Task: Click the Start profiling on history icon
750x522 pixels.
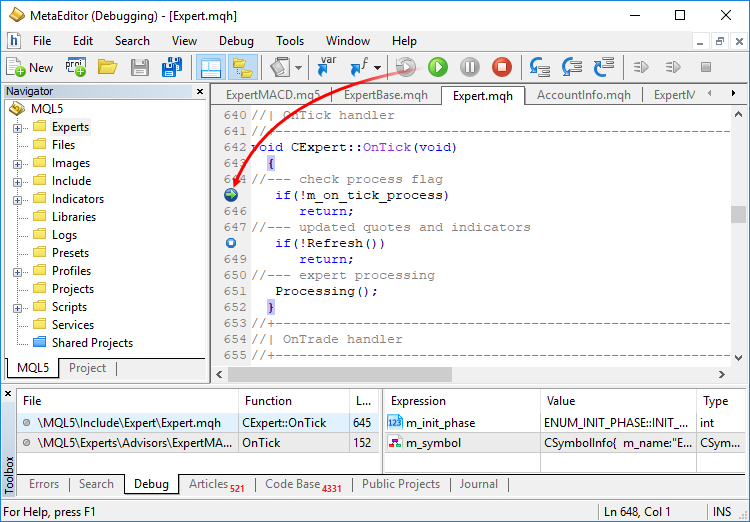Action: 673,67
